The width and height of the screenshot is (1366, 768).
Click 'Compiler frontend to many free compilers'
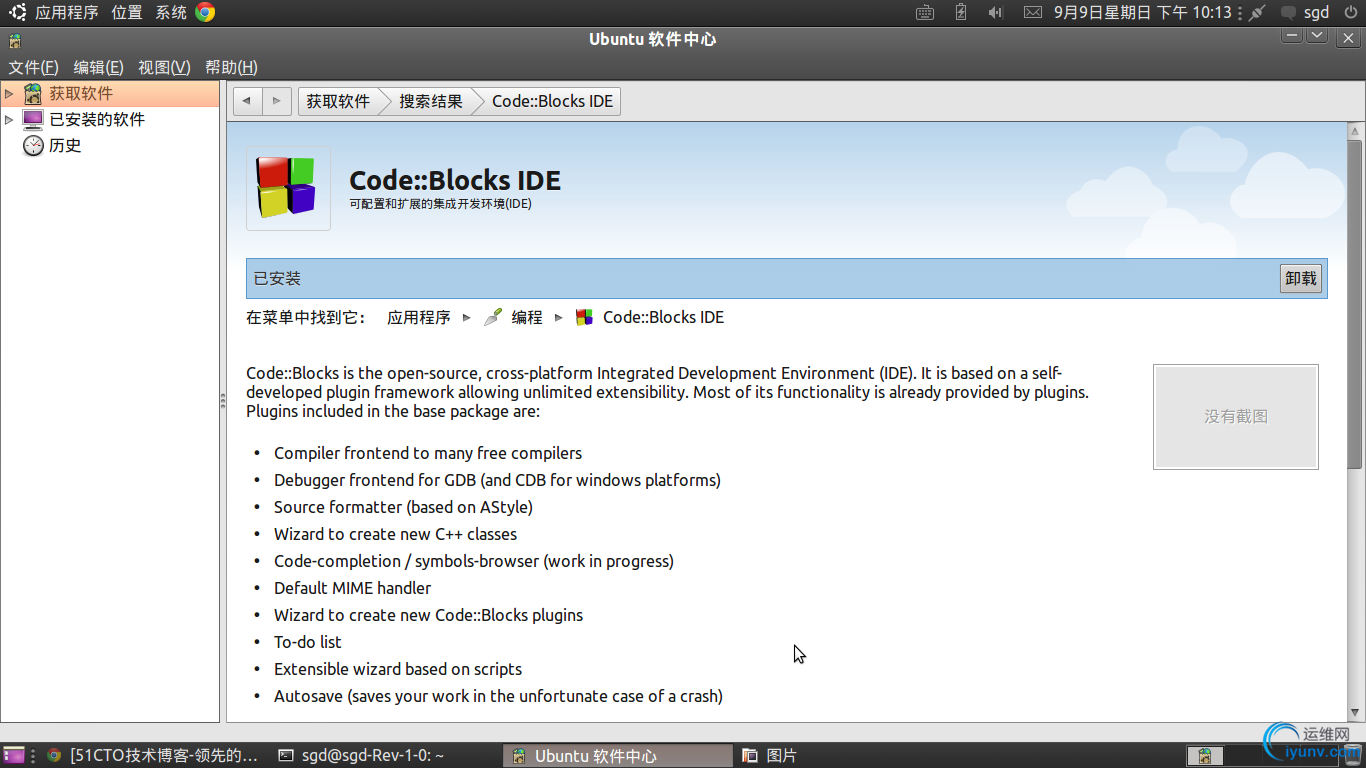(428, 453)
